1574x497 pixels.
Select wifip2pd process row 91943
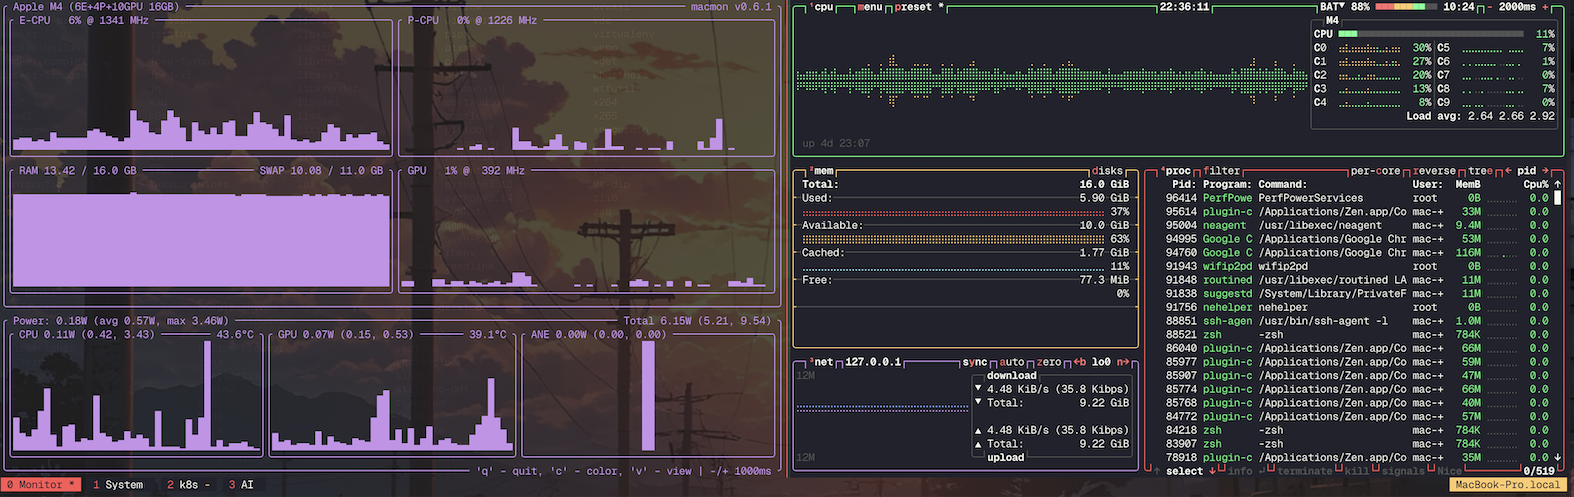pyautogui.click(x=1357, y=266)
